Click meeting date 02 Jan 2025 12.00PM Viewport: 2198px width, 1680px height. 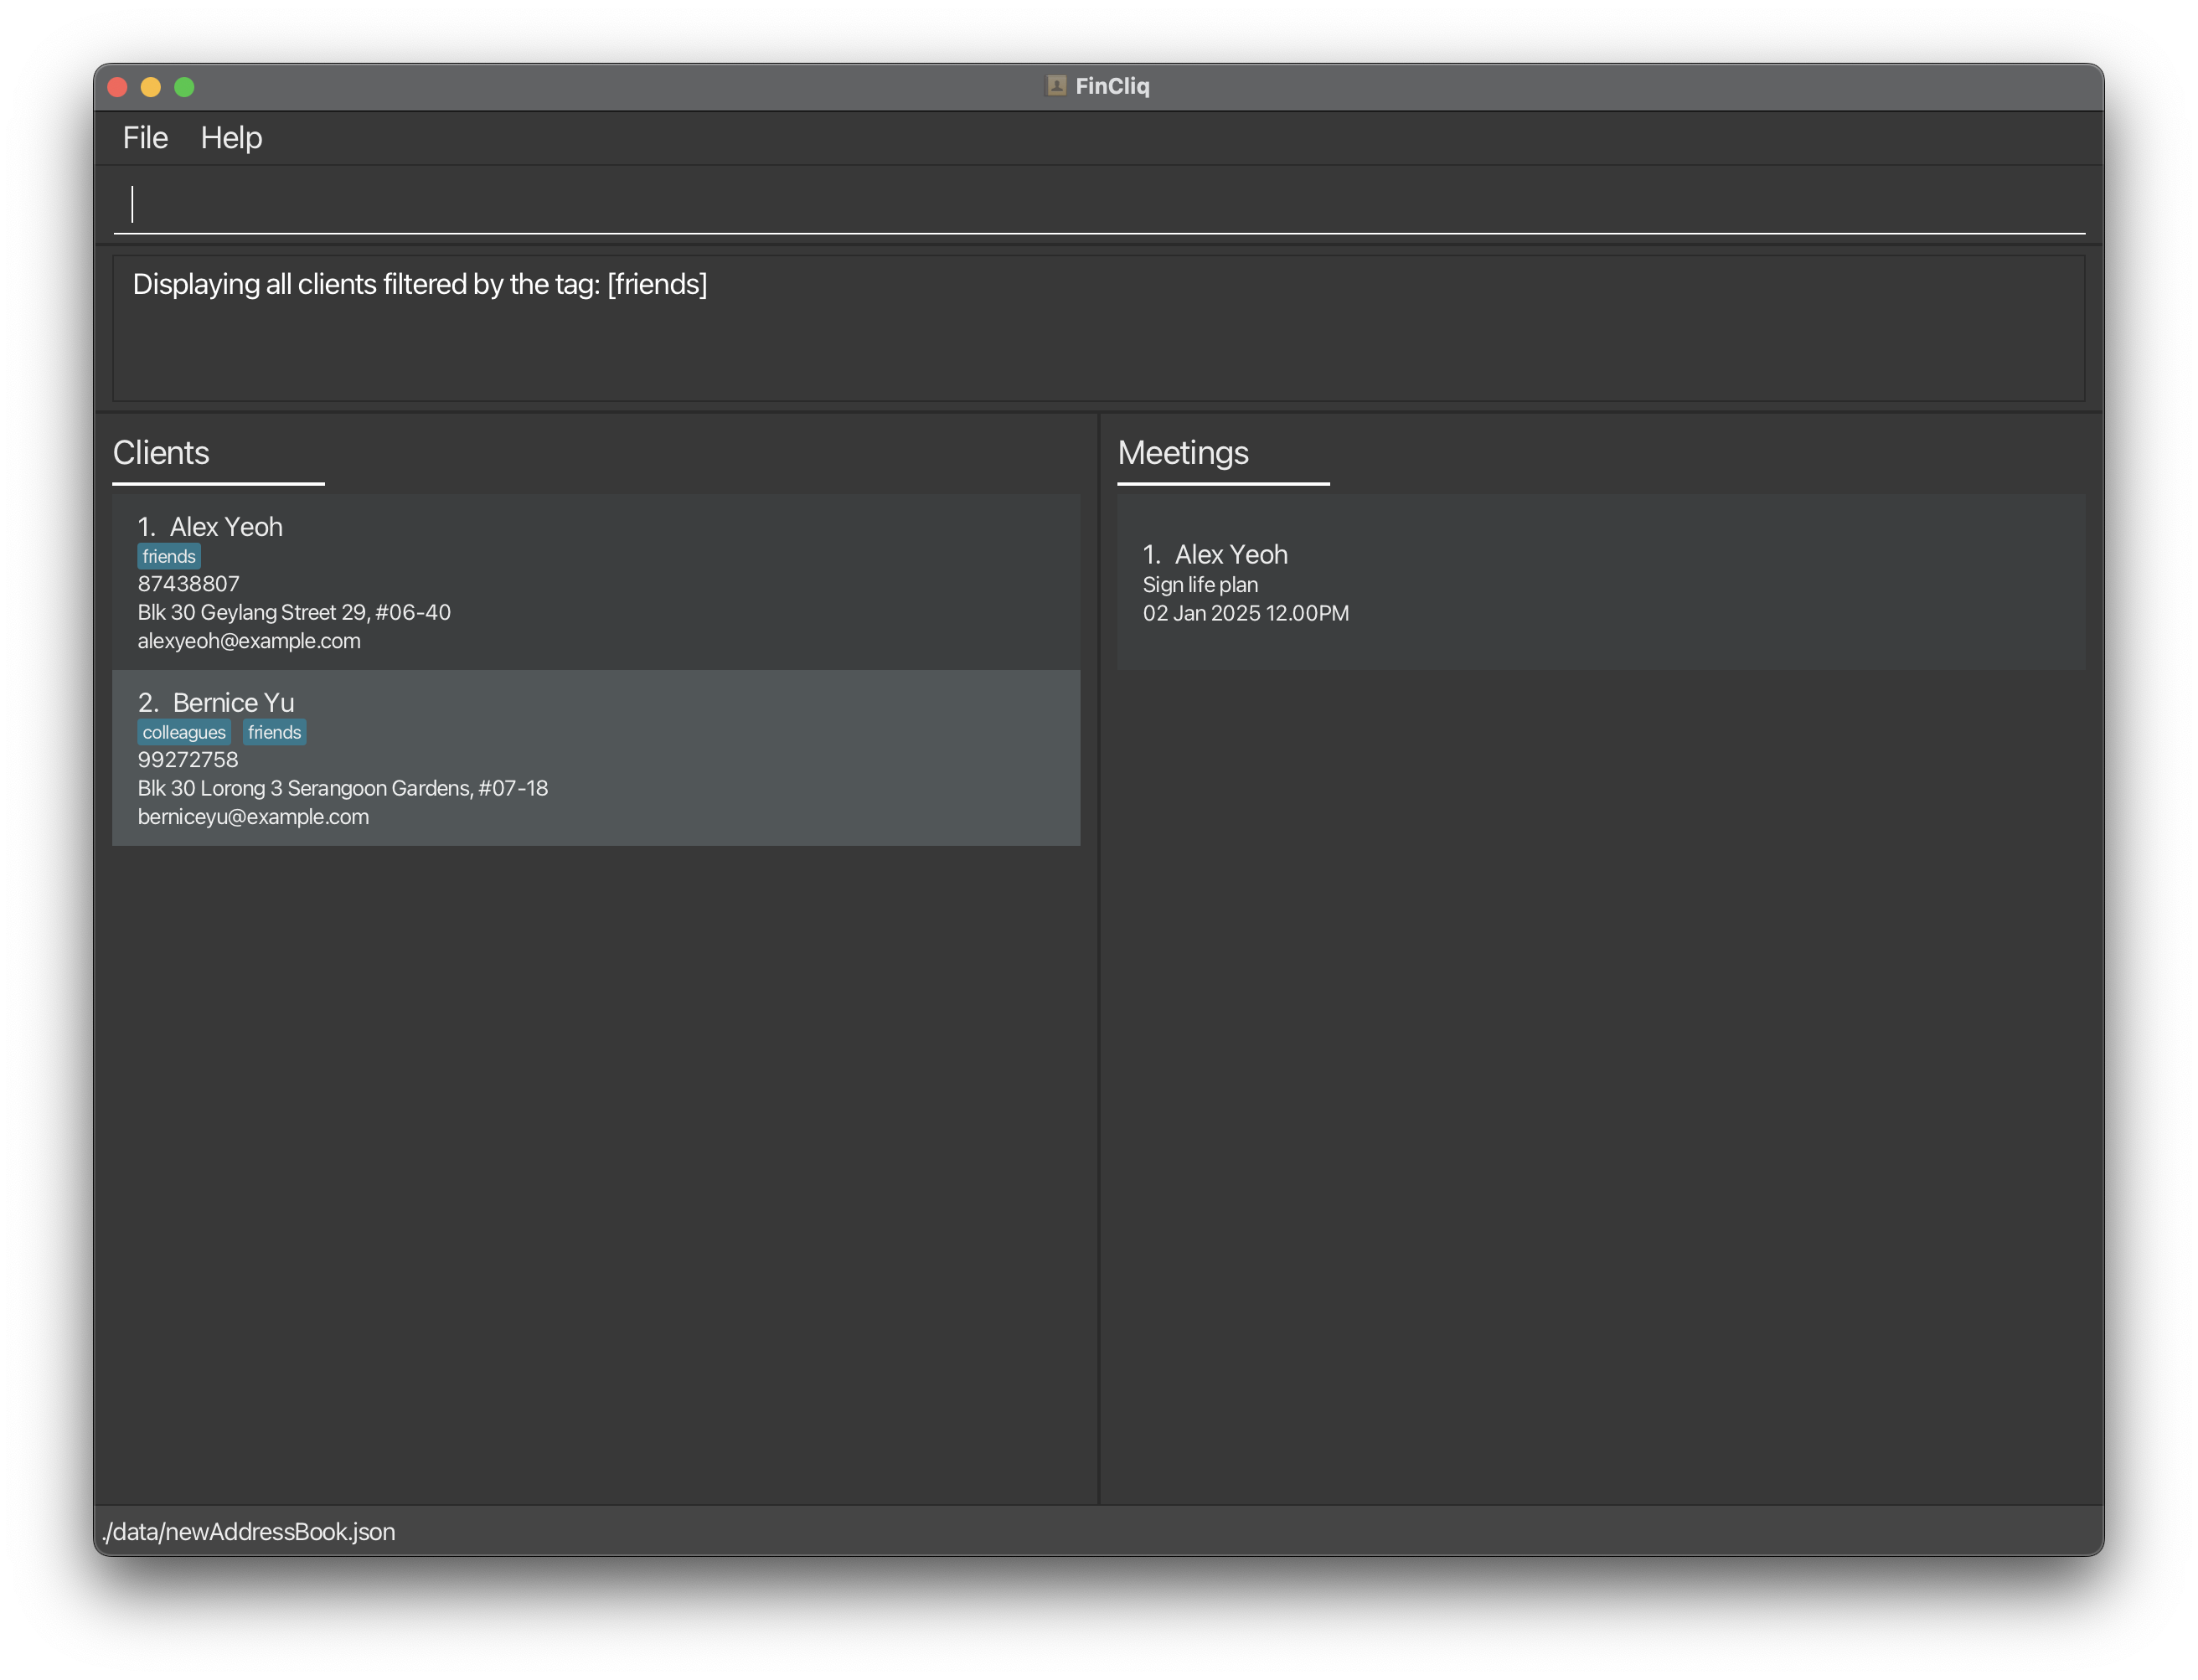point(1246,613)
